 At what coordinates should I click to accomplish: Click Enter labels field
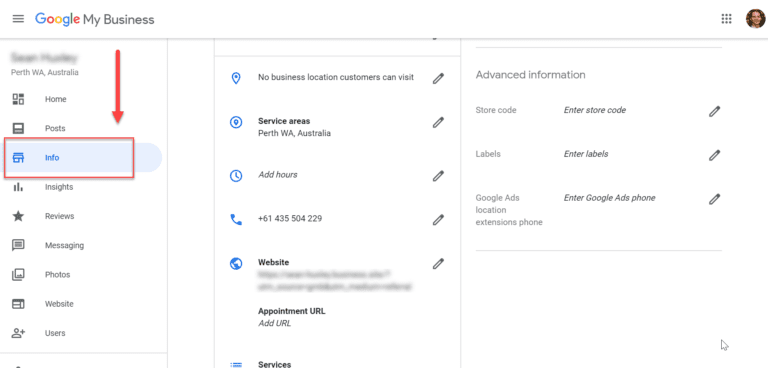pyautogui.click(x=586, y=154)
